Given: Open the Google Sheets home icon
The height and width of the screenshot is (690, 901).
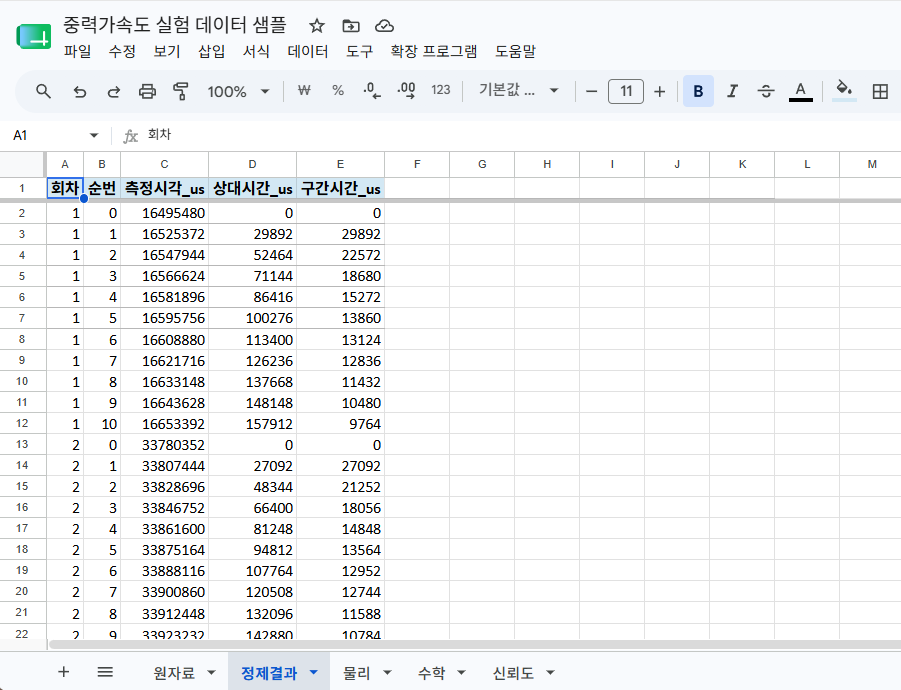Looking at the screenshot, I should pos(33,37).
